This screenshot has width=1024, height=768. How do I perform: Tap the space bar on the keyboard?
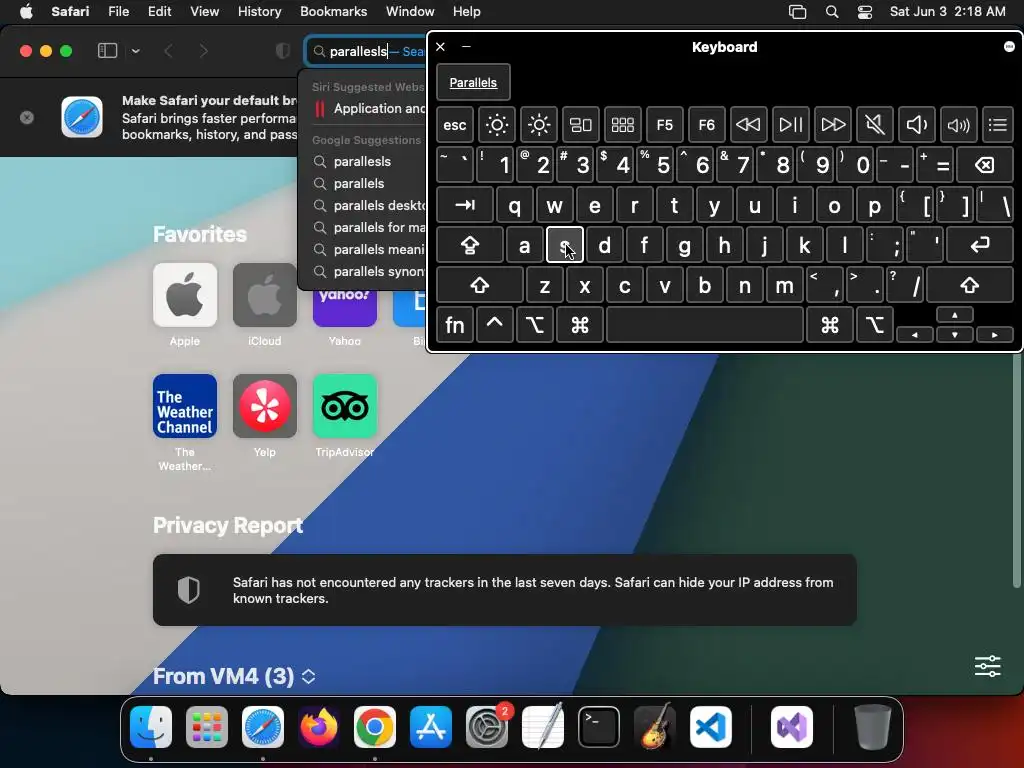coord(705,325)
